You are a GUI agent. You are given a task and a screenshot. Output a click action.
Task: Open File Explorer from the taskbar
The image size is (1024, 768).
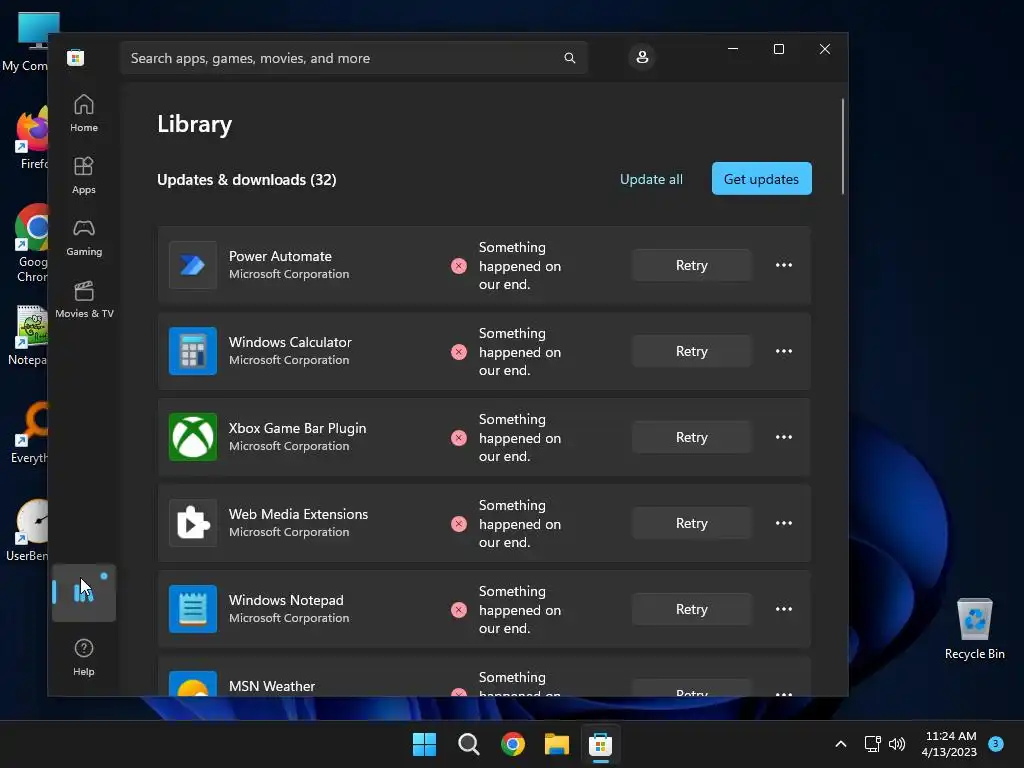pos(557,744)
